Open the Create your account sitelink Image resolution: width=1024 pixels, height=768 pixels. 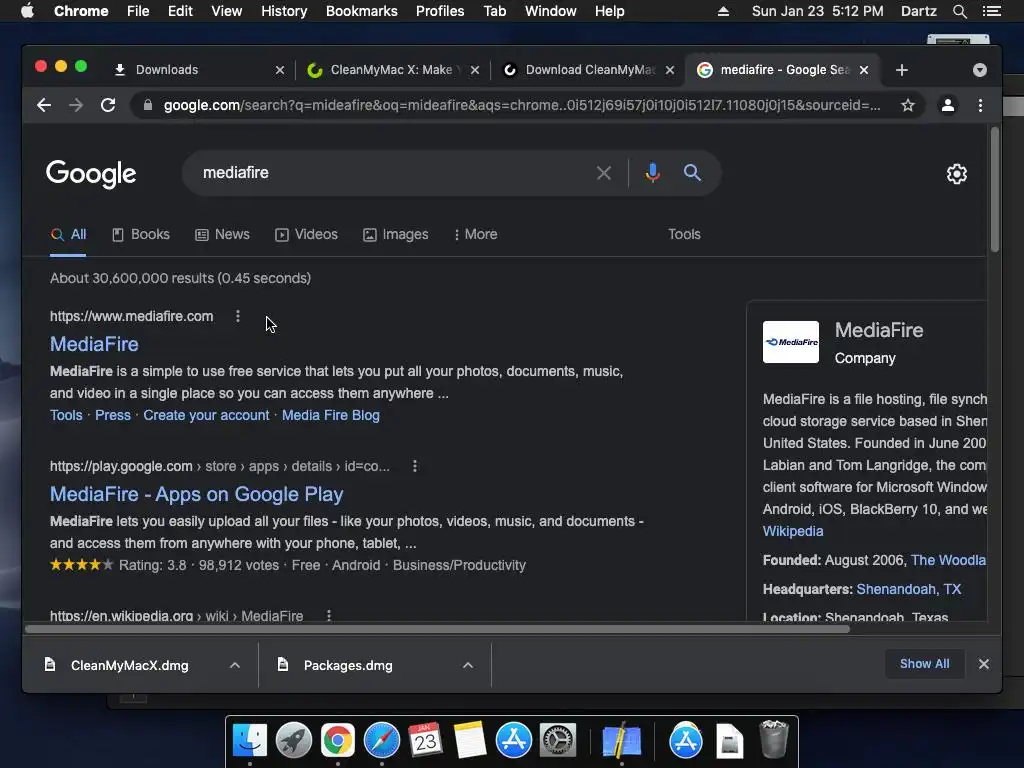(x=206, y=415)
